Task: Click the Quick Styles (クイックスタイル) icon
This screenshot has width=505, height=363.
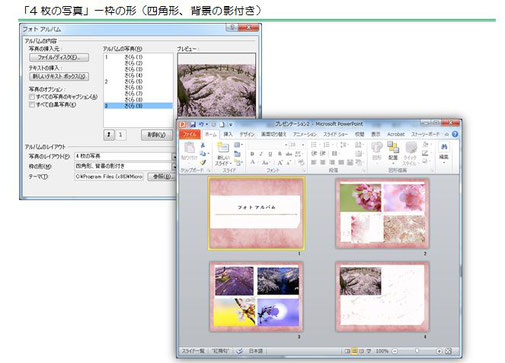Action: click(x=411, y=148)
